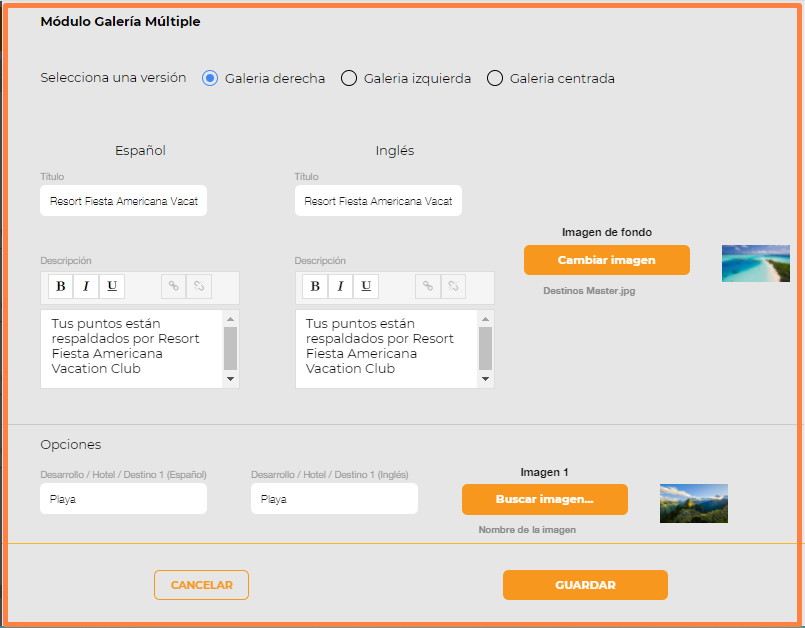Click Cambiar imagen button
The height and width of the screenshot is (628, 805).
tap(607, 260)
